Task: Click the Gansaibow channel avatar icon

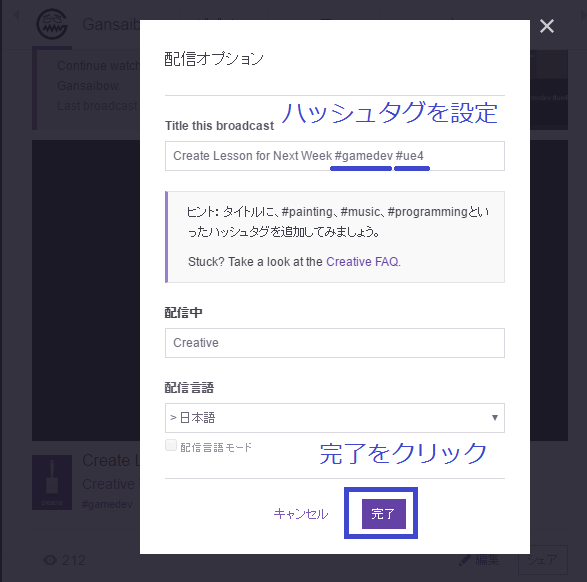Action: click(x=52, y=24)
